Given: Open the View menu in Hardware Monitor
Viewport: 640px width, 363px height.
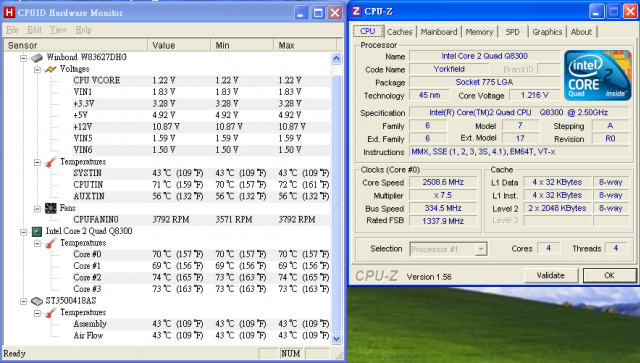Looking at the screenshot, I should pos(58,30).
